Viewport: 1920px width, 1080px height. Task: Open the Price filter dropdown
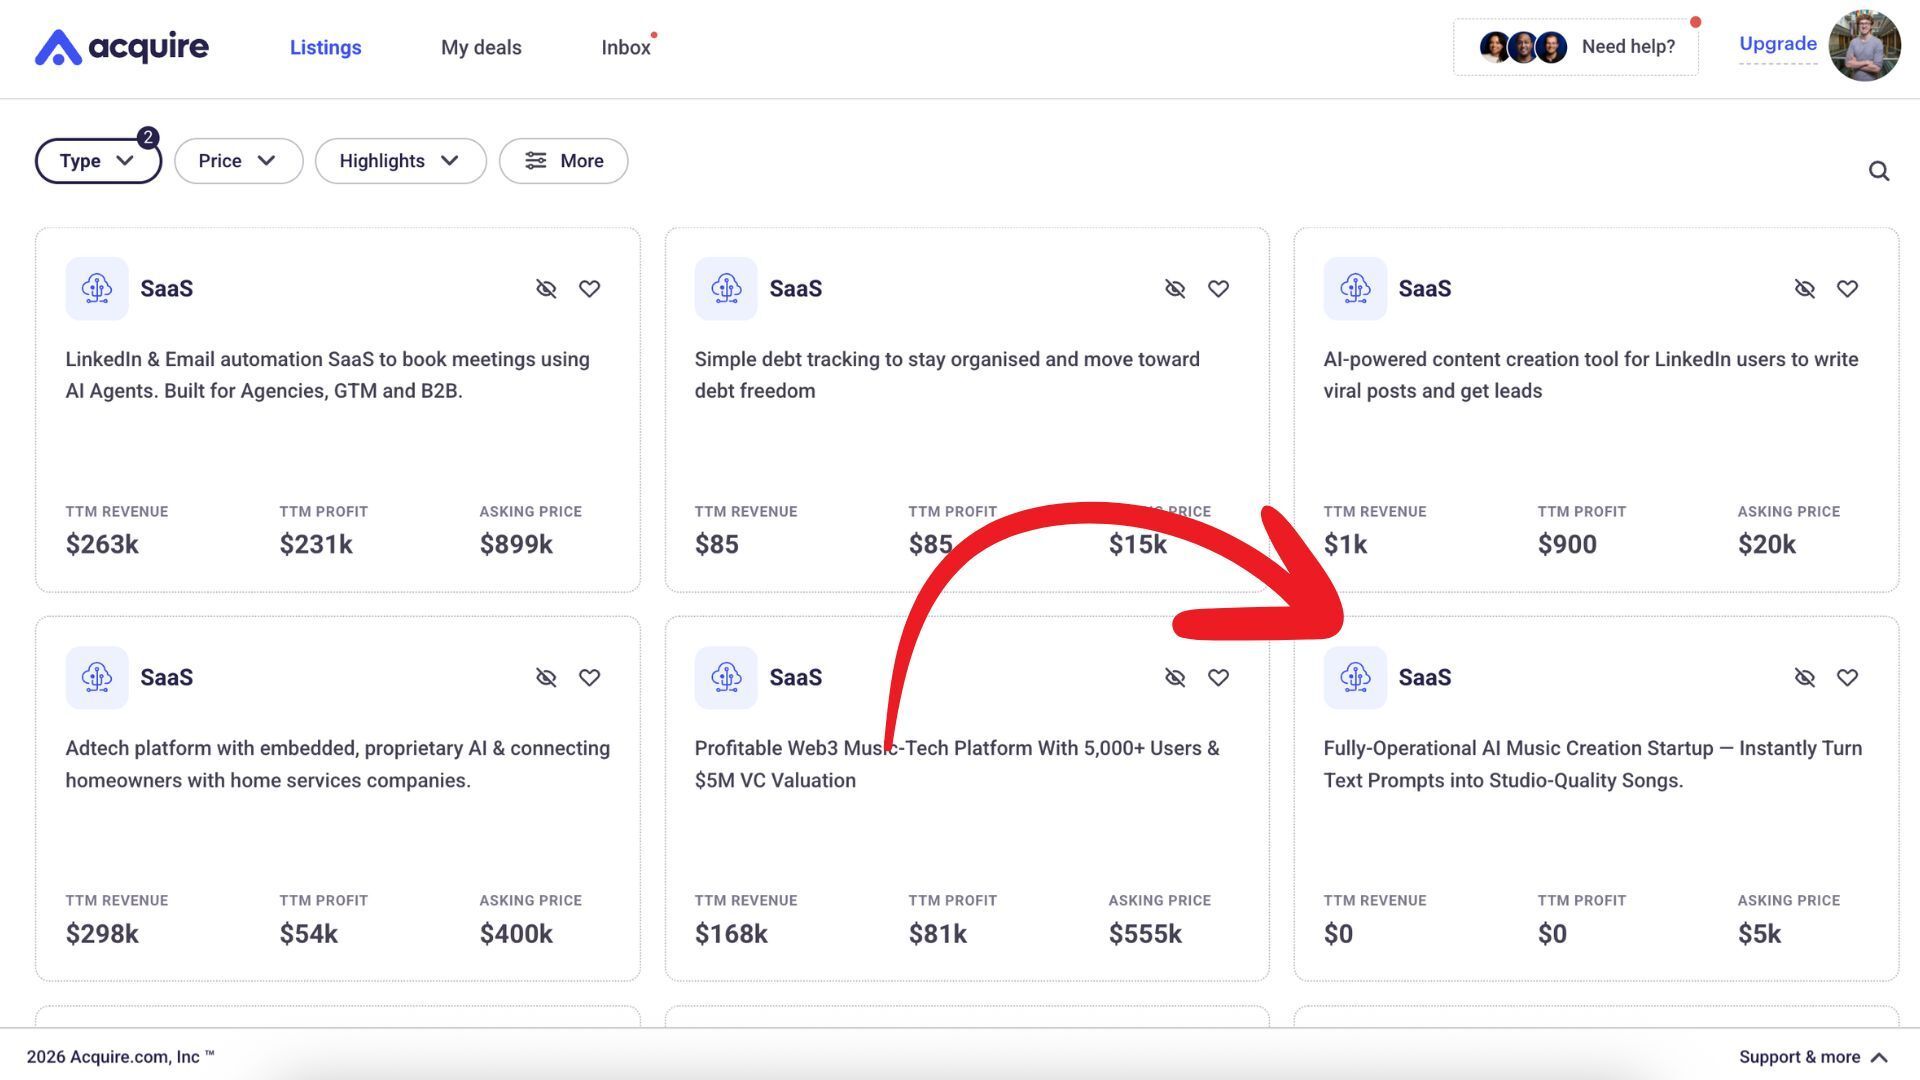click(x=238, y=161)
